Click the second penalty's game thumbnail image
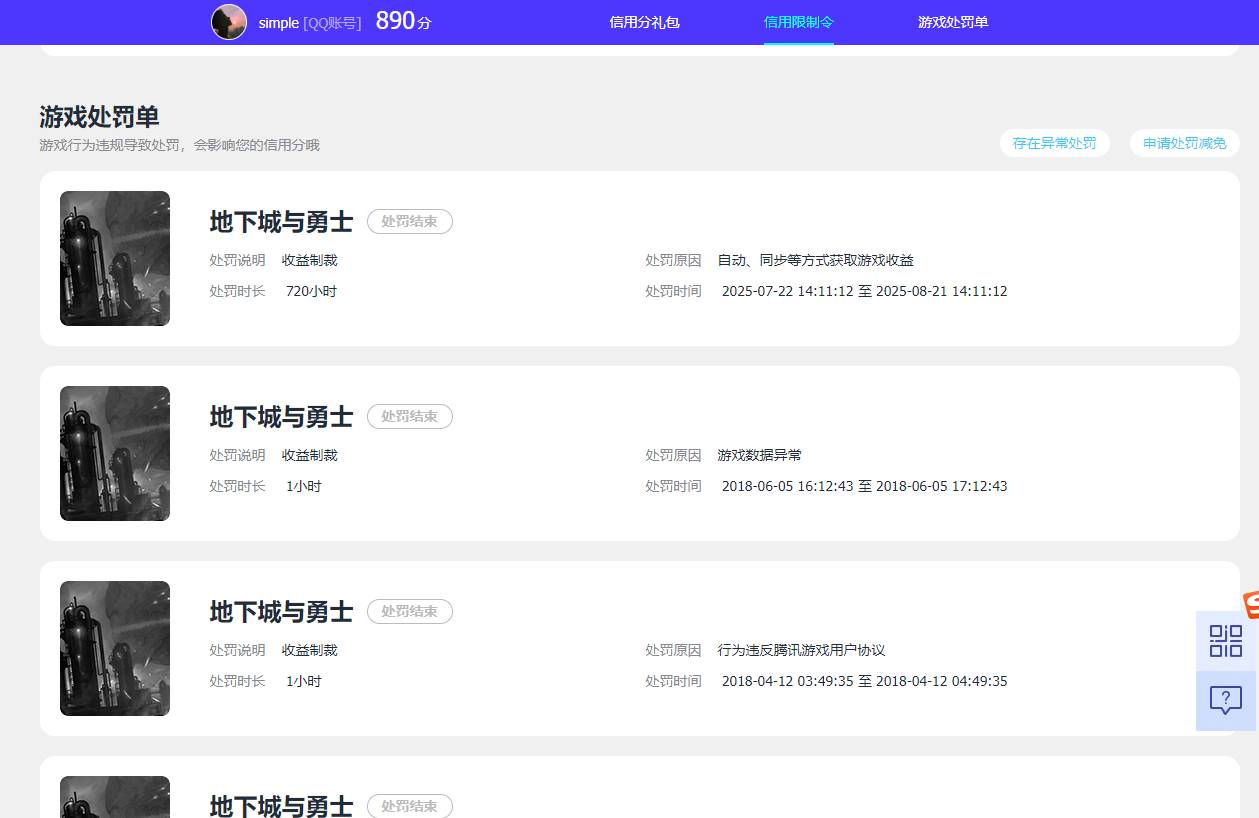The height and width of the screenshot is (818, 1259). [114, 453]
